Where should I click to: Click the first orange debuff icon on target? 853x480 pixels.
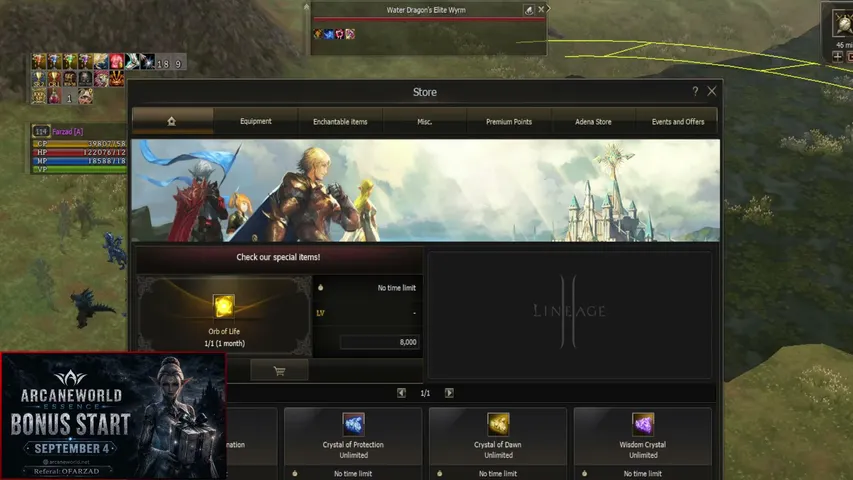point(318,34)
